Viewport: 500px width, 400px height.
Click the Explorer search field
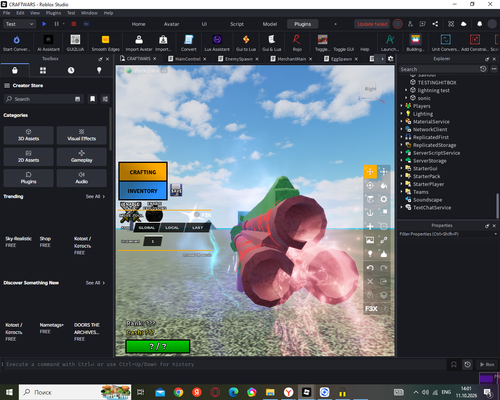439,69
